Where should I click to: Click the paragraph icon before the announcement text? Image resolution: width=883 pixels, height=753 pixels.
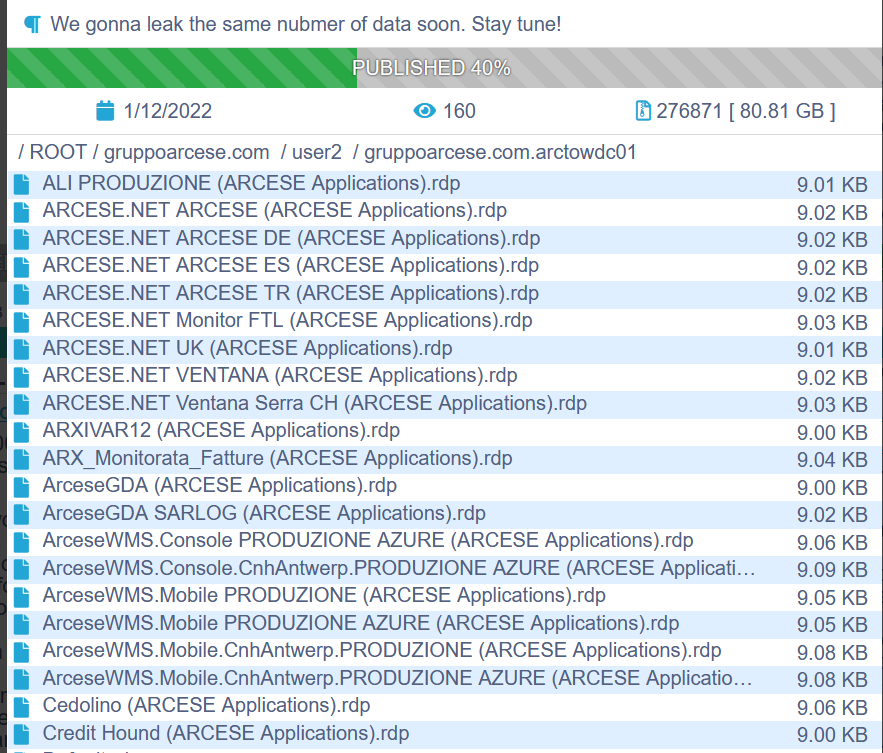[32, 23]
